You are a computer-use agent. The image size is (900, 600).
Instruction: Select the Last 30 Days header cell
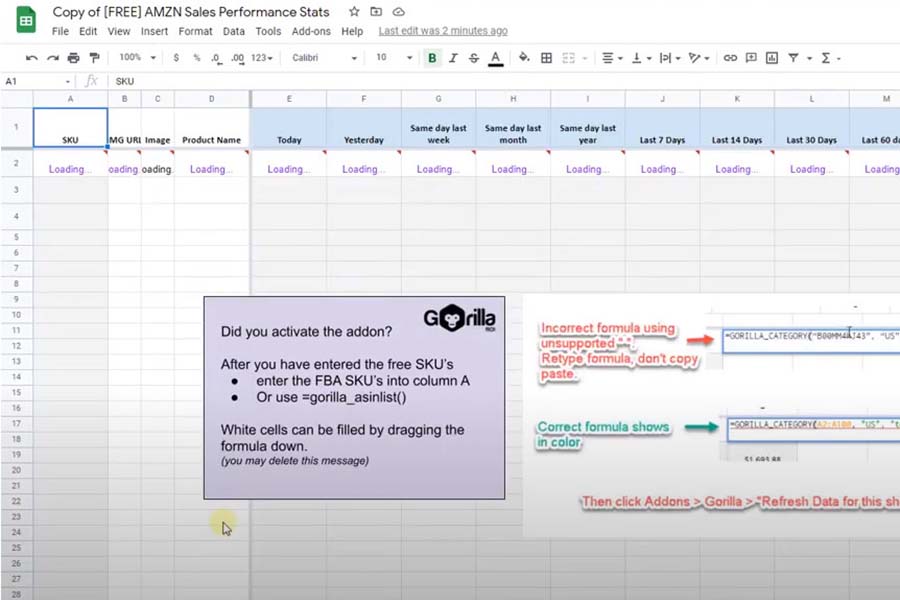tap(812, 127)
